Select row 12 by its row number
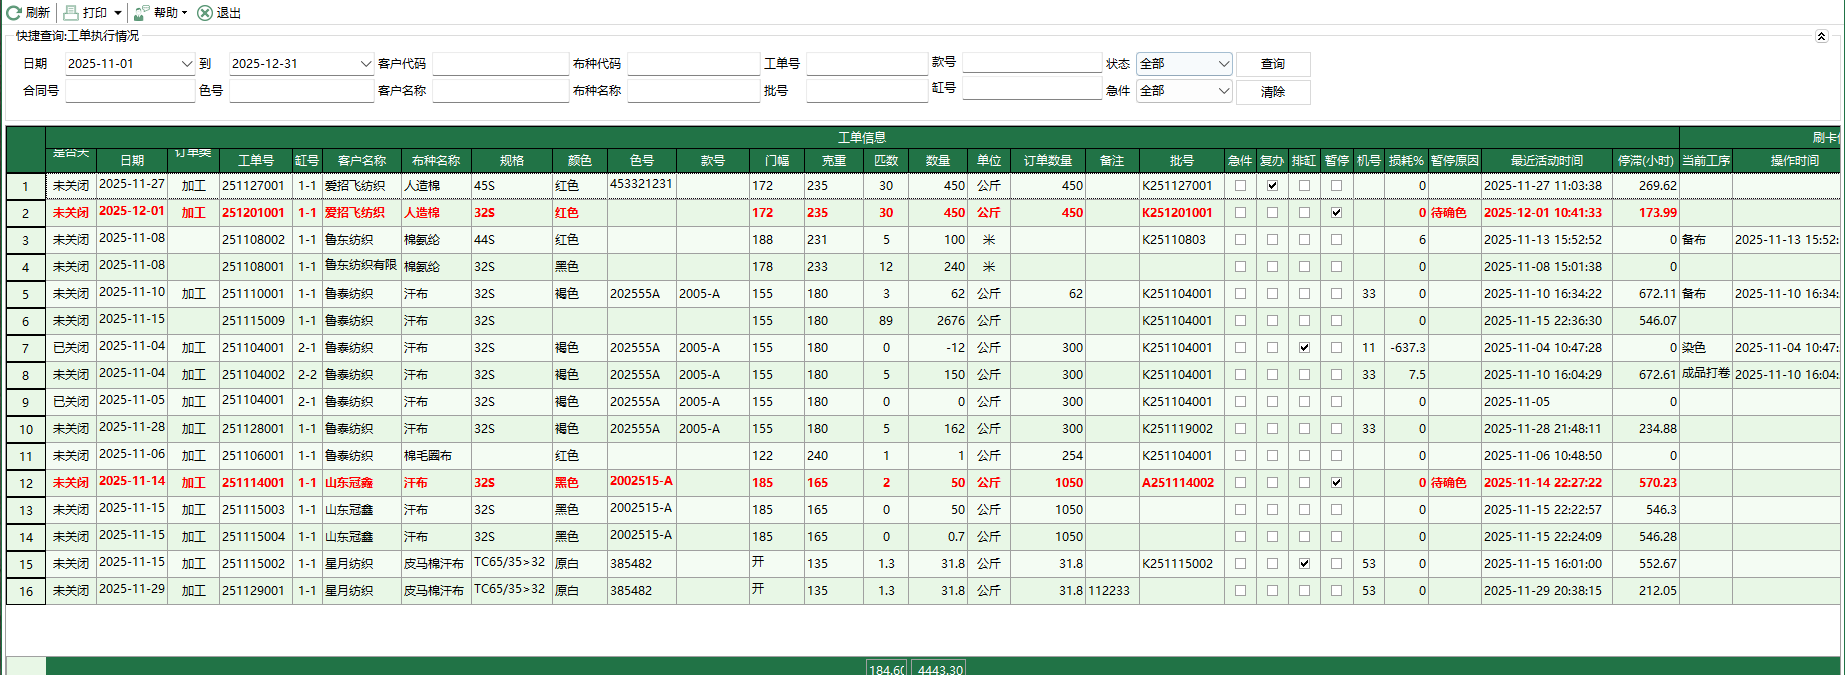The image size is (1845, 675). [26, 484]
